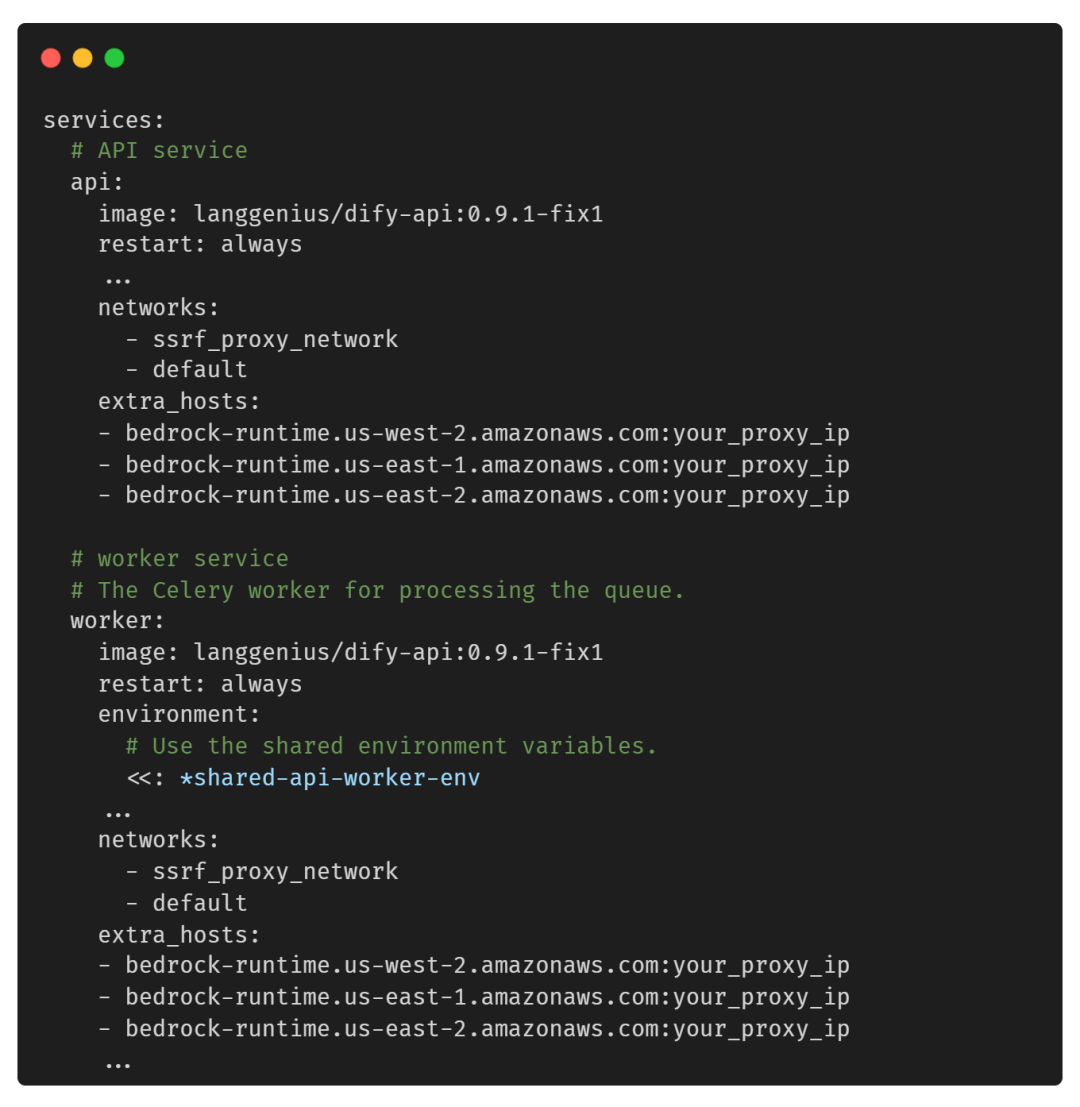Click the "# worker service" comment
The width and height of the screenshot is (1080, 1107).
coord(179,559)
